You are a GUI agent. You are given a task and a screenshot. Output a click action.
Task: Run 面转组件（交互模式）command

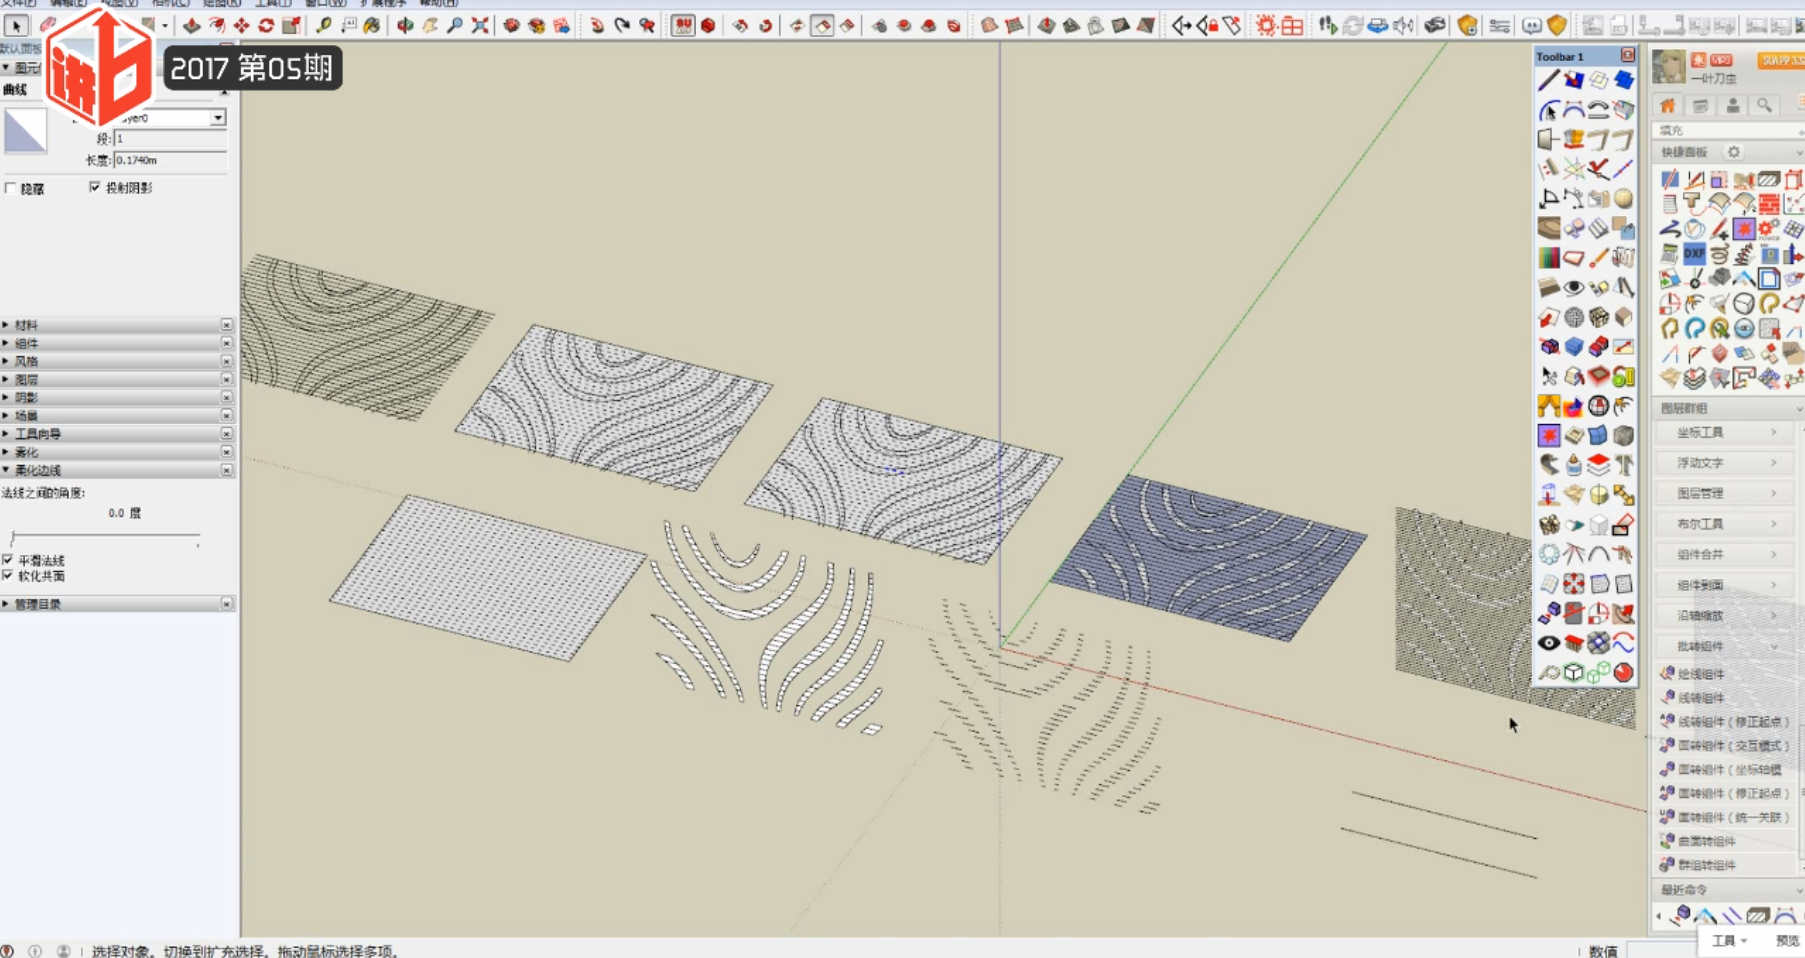[x=1726, y=745]
